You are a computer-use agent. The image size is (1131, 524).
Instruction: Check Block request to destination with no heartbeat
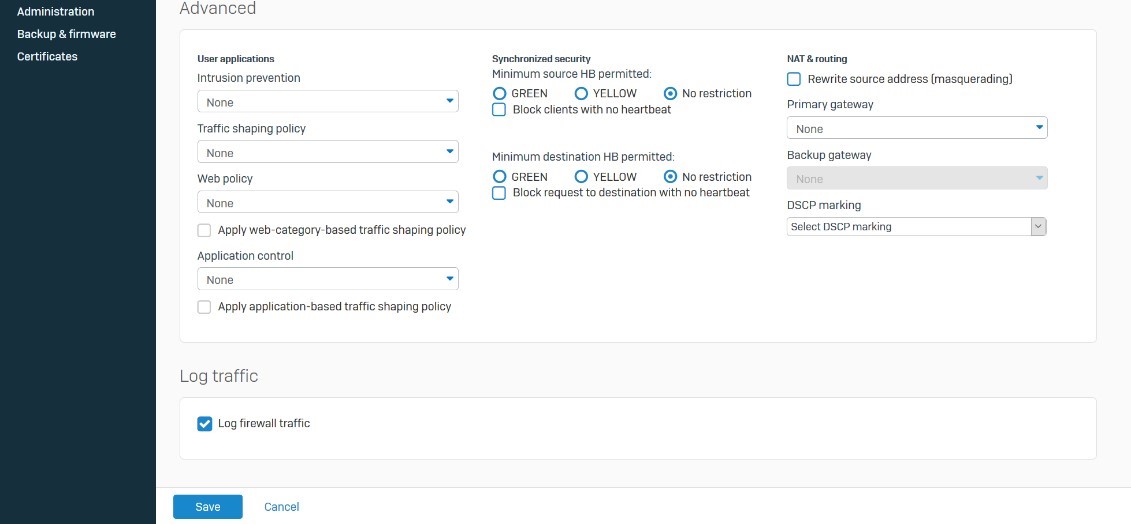tap(499, 193)
